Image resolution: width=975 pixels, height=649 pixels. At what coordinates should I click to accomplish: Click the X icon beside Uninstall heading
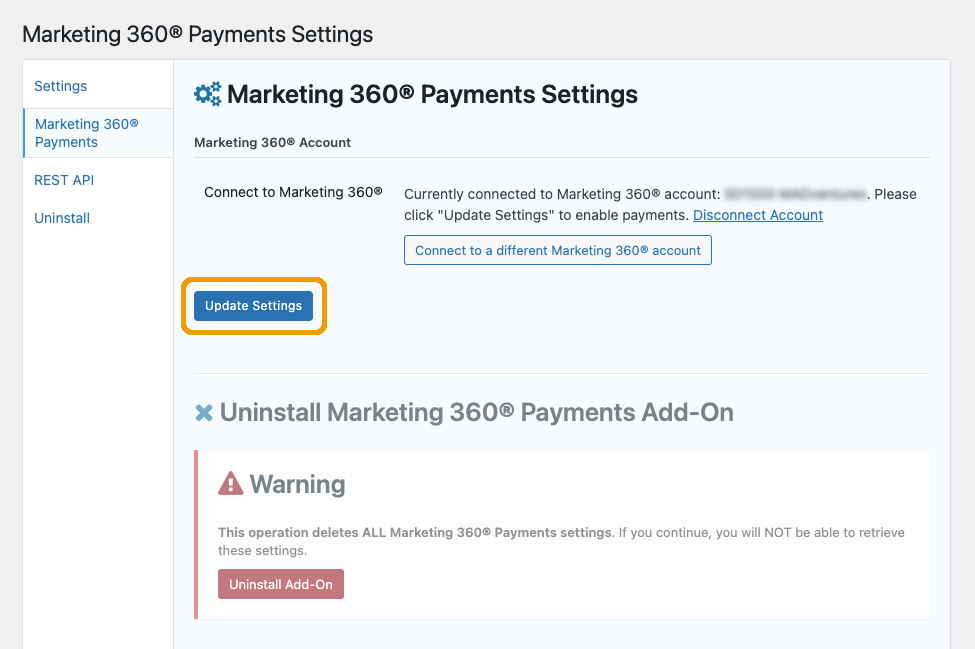pos(204,413)
